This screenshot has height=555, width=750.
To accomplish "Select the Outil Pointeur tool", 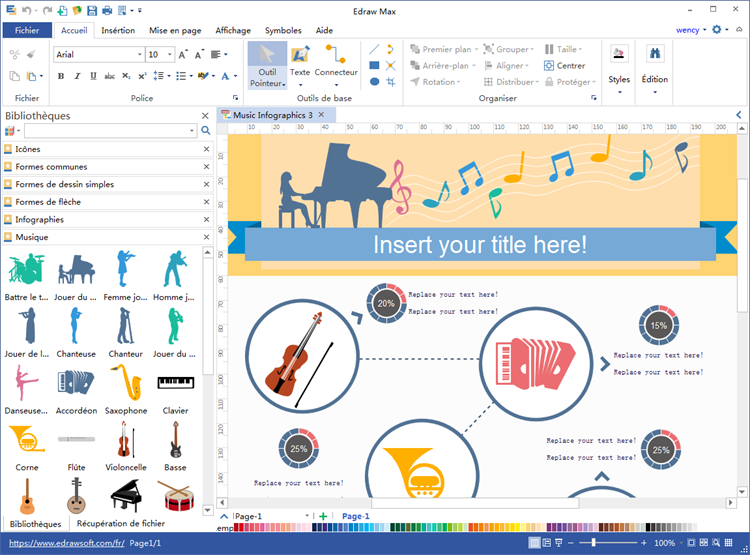I will click(267, 65).
